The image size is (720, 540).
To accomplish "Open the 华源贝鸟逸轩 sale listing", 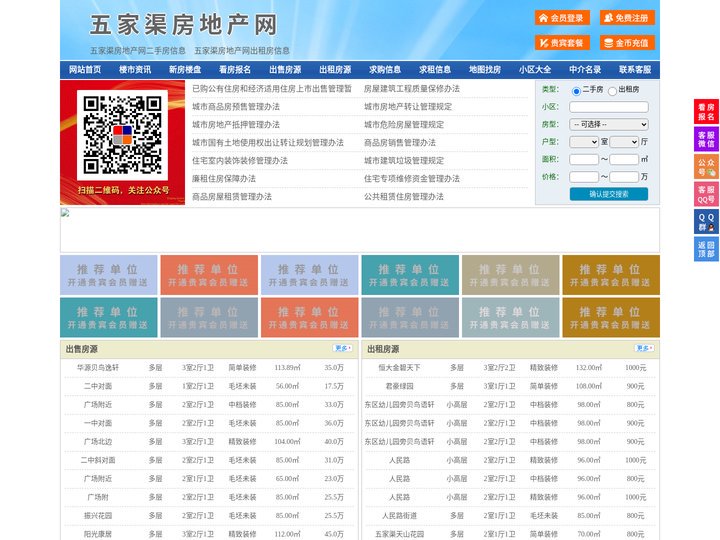I will click(x=98, y=368).
